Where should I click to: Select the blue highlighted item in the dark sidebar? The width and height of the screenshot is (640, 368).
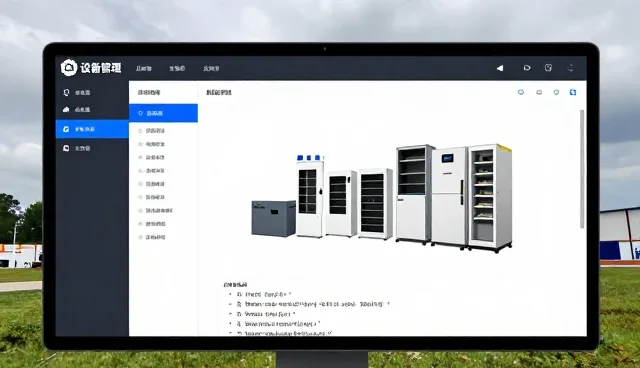click(x=92, y=129)
